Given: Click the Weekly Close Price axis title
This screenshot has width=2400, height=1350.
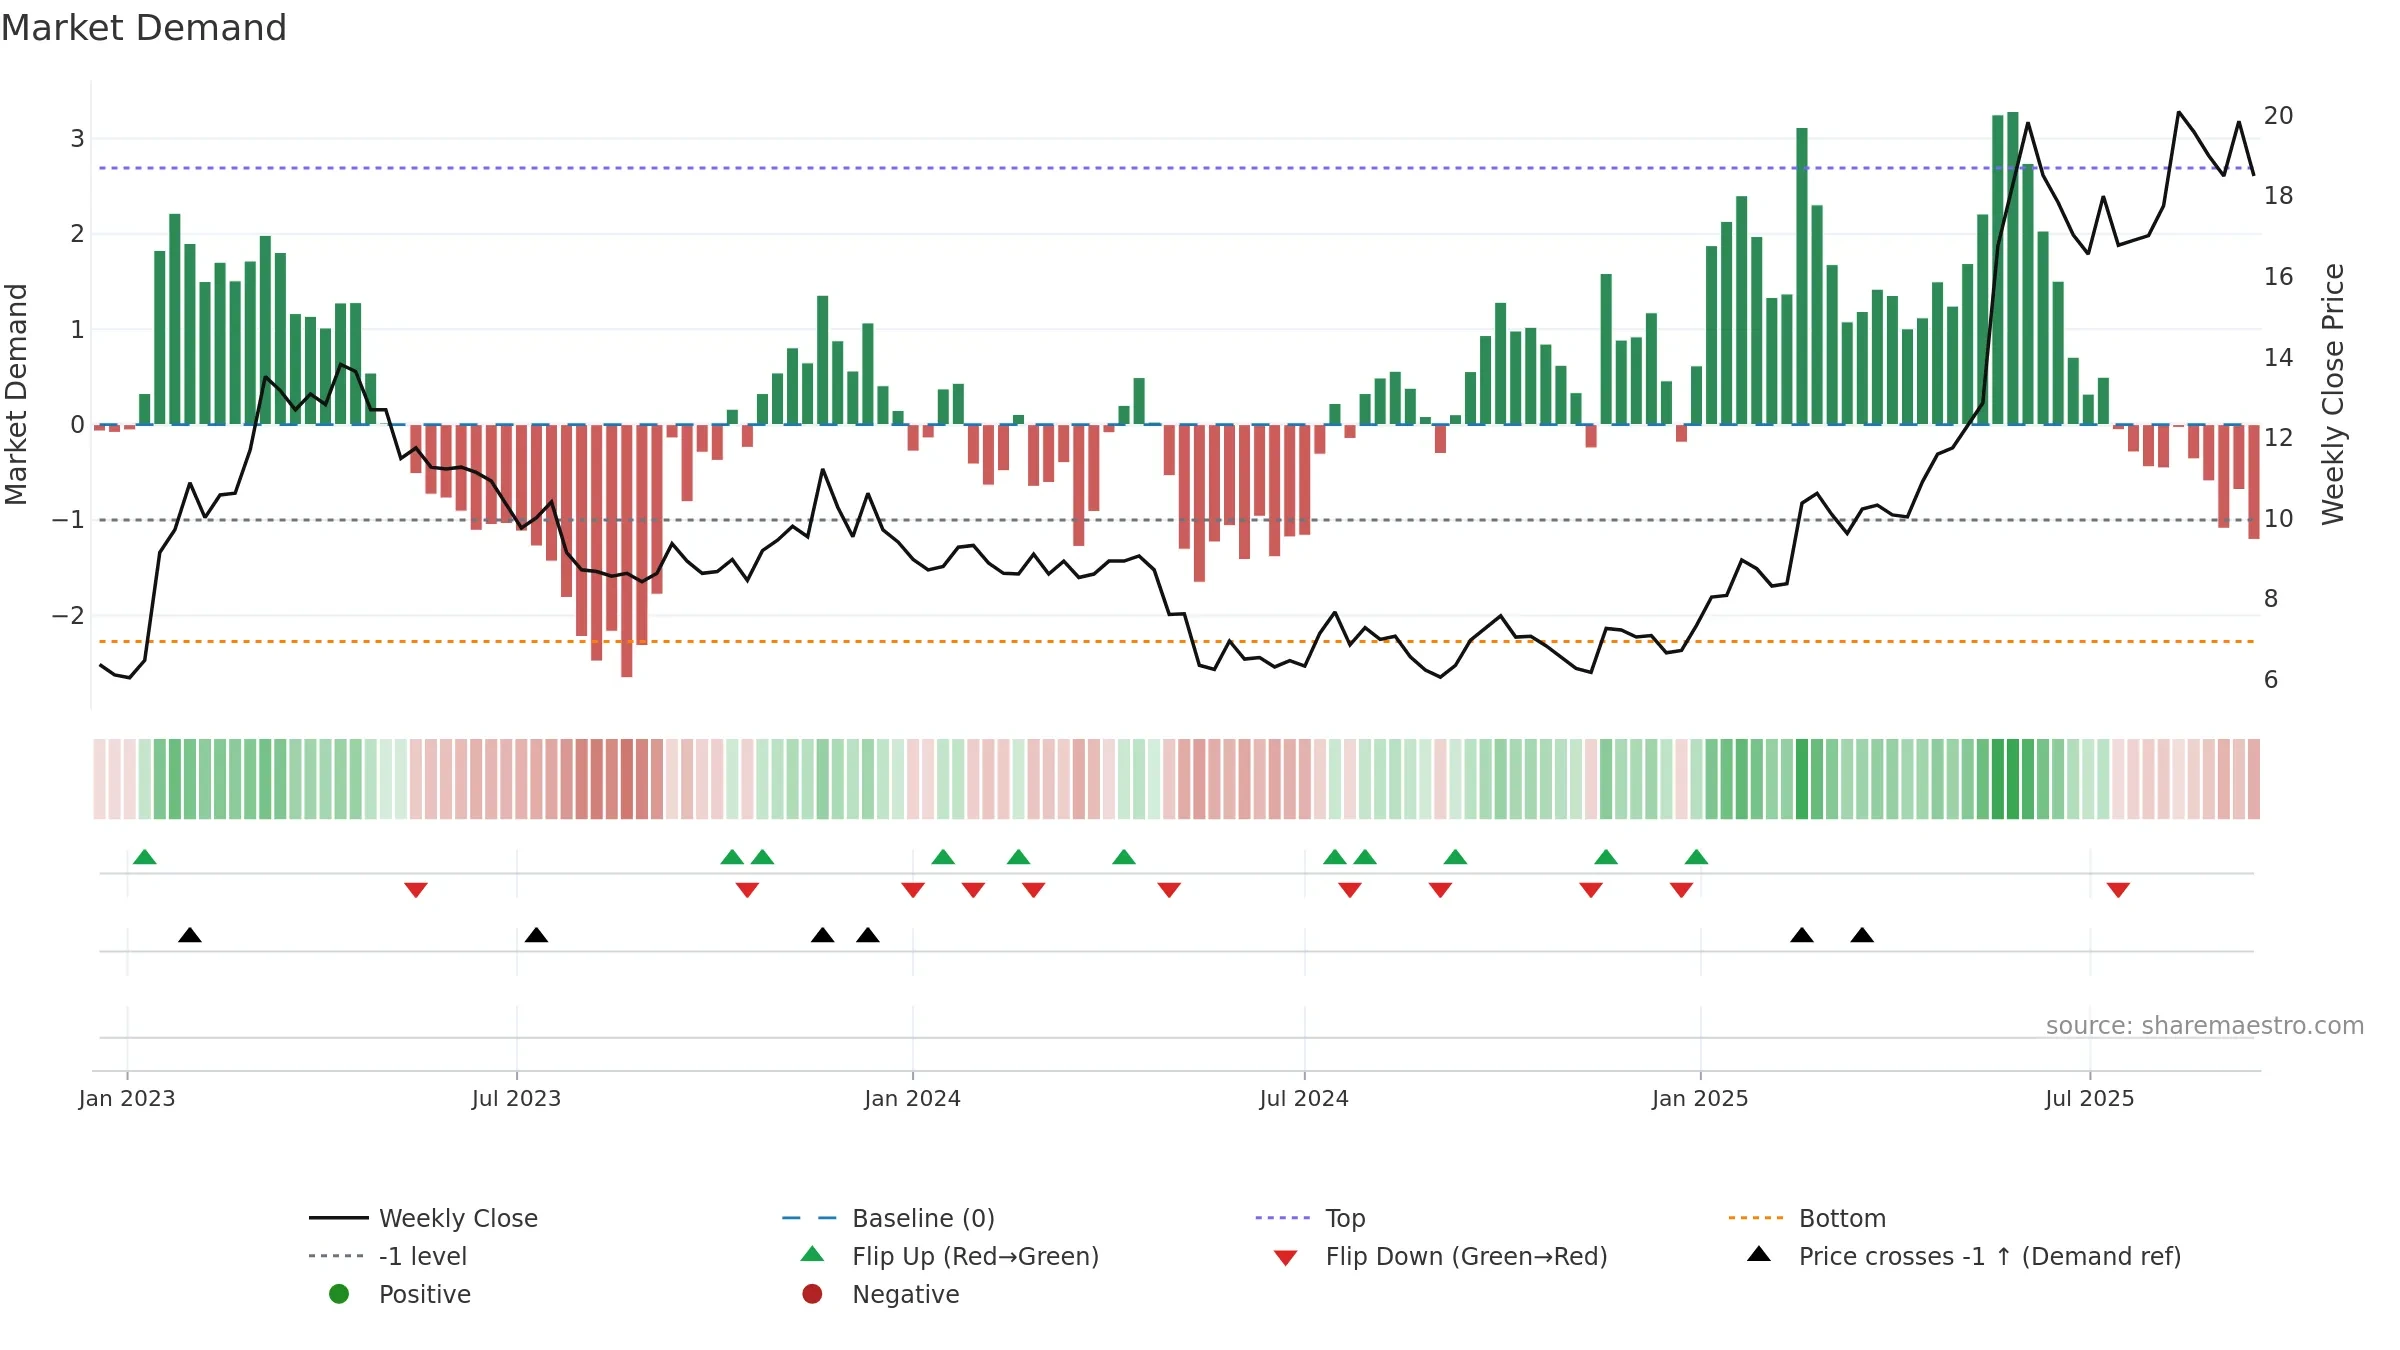Looking at the screenshot, I should point(2333,394).
